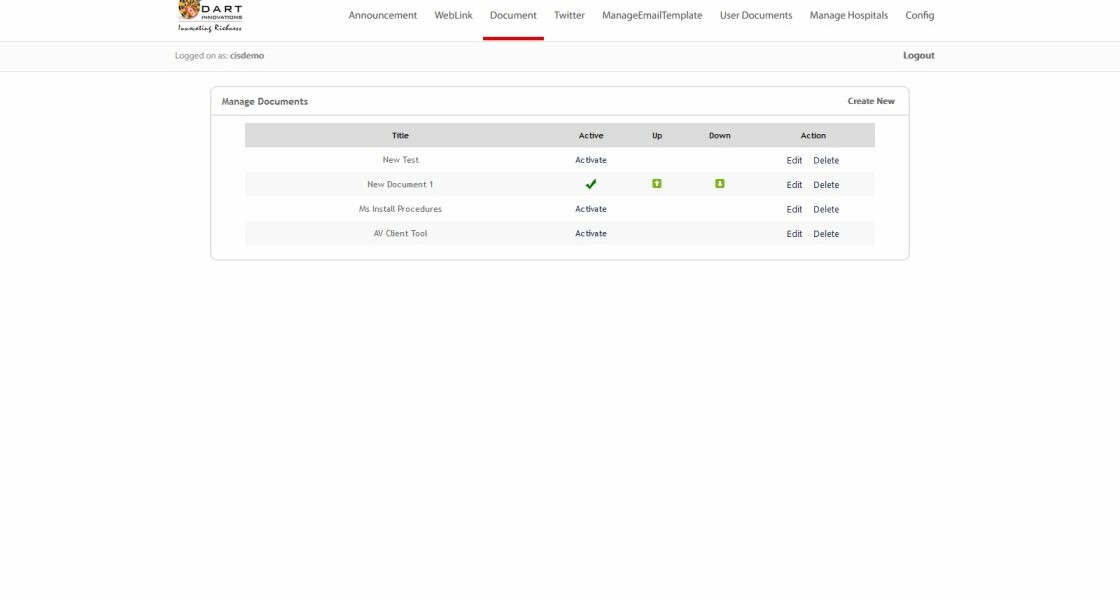Activate the New Test document
Screen dimensions: 1120x600
[x=590, y=160]
